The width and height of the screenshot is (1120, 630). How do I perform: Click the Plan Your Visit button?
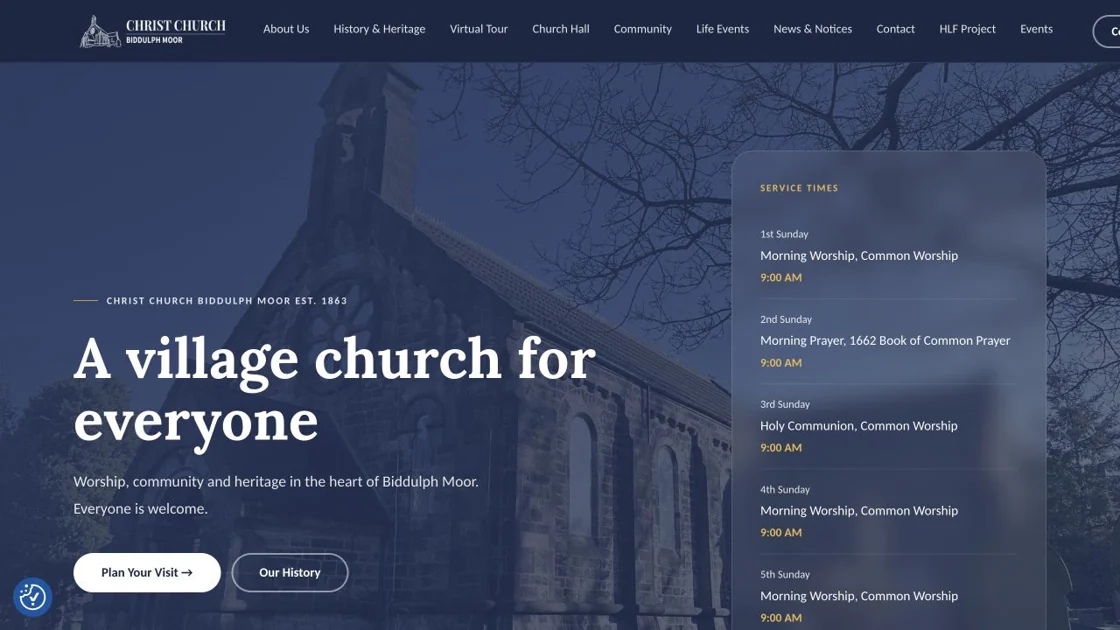(147, 572)
